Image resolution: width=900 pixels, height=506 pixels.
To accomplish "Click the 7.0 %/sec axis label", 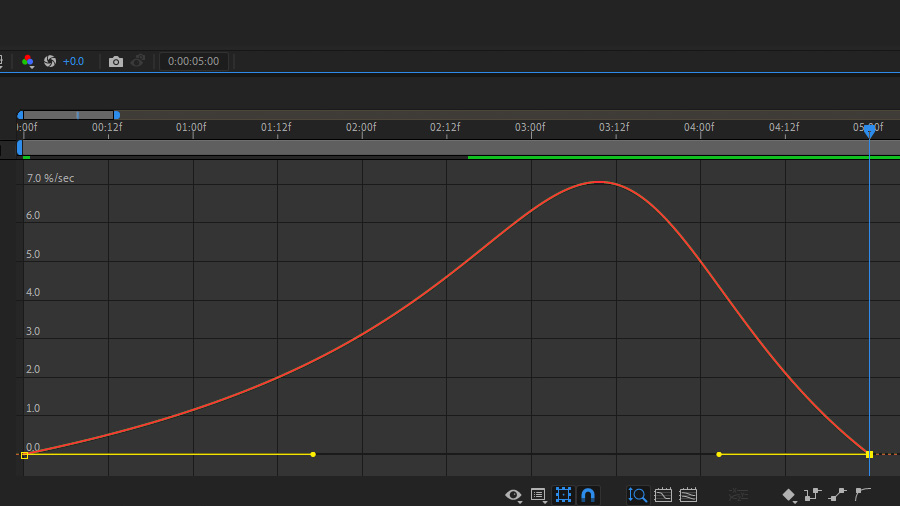I will tap(51, 178).
